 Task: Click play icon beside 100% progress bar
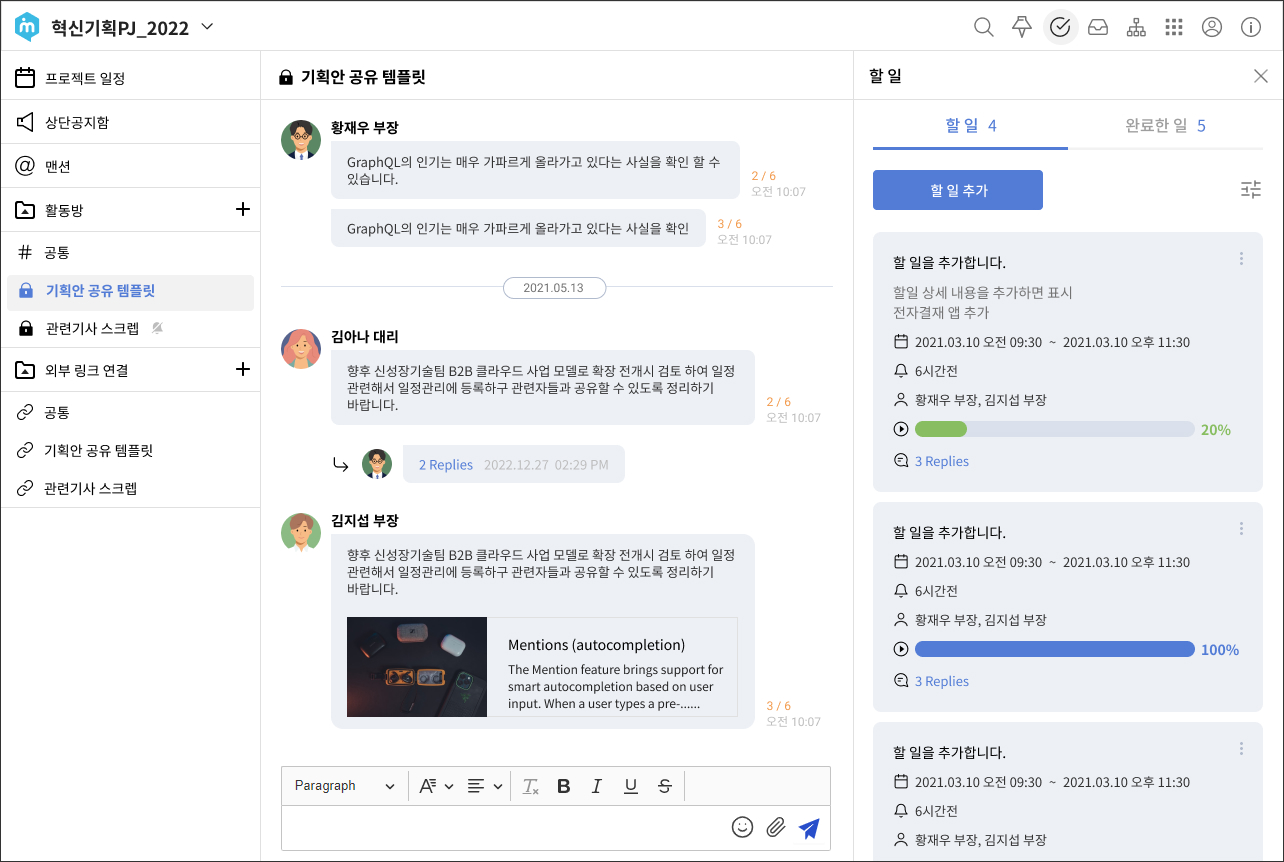click(901, 649)
